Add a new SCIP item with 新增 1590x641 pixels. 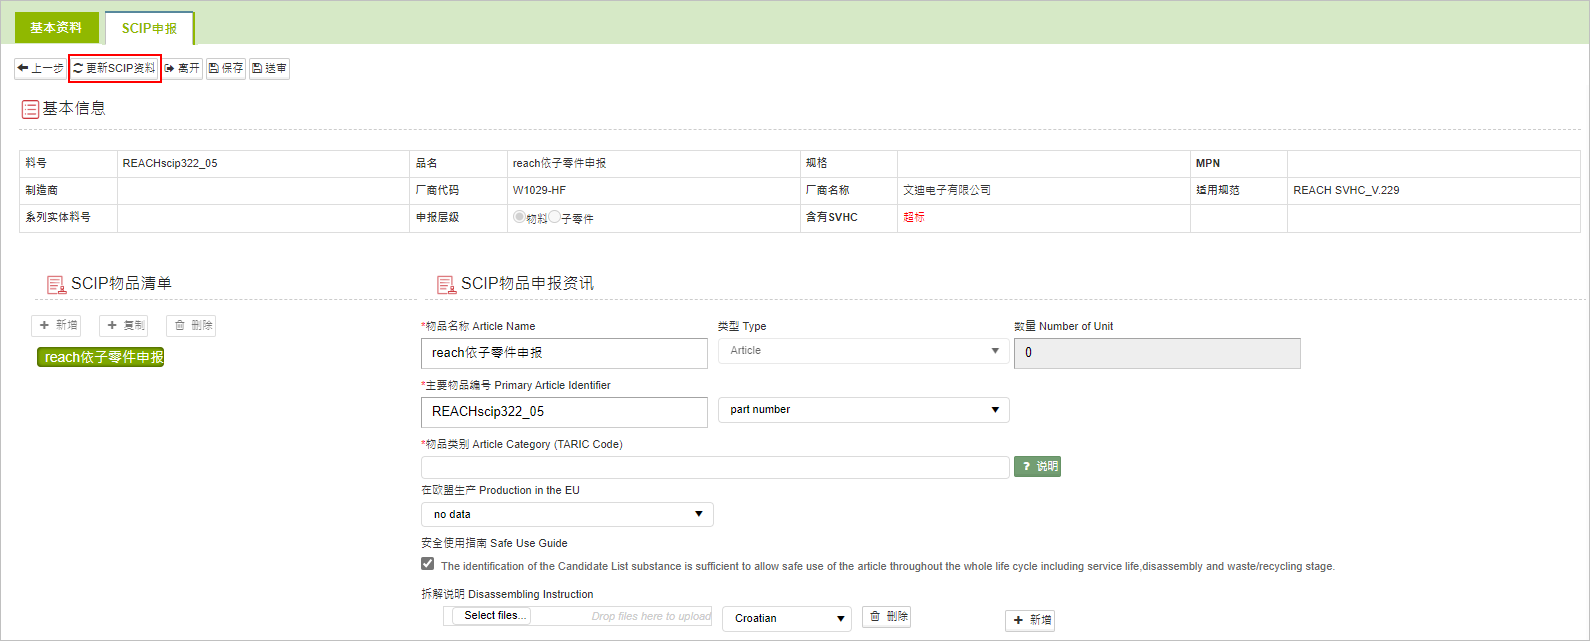[56, 325]
